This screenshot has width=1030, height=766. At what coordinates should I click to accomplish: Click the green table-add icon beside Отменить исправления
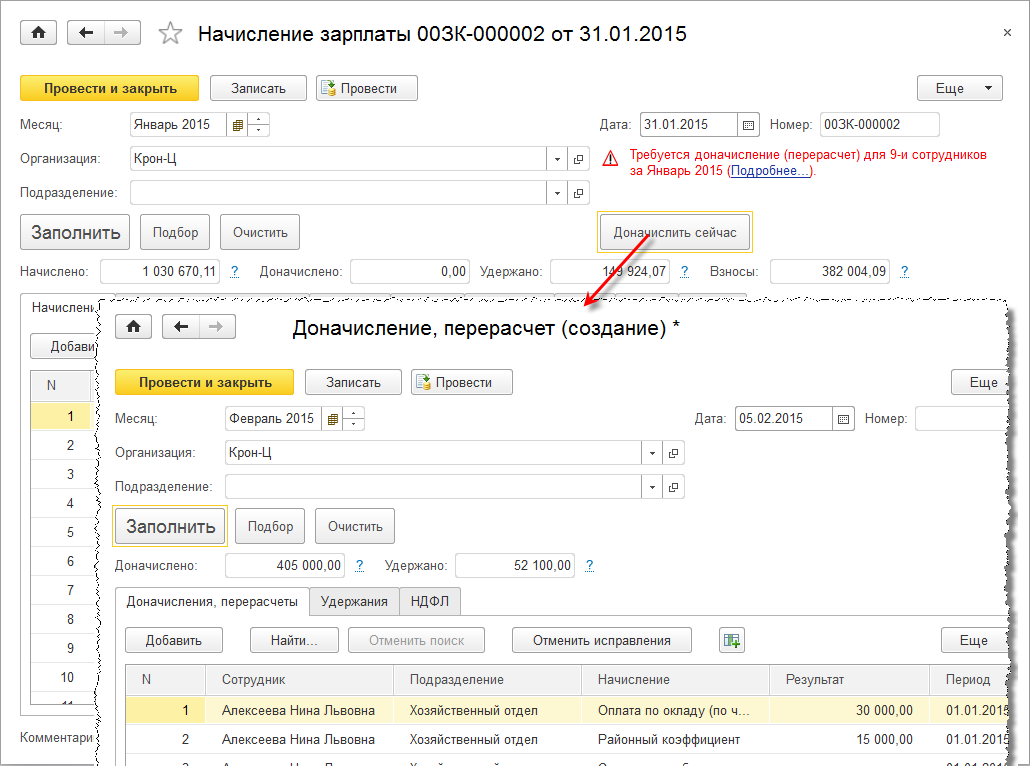pyautogui.click(x=732, y=640)
